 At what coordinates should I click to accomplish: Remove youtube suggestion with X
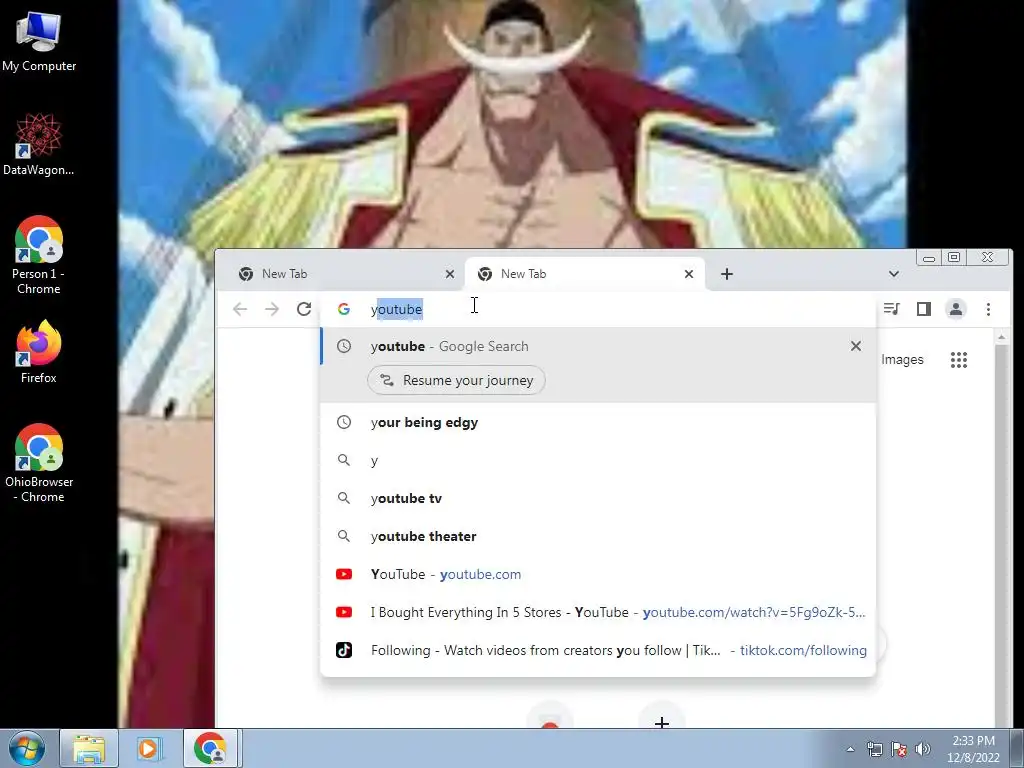click(x=856, y=346)
